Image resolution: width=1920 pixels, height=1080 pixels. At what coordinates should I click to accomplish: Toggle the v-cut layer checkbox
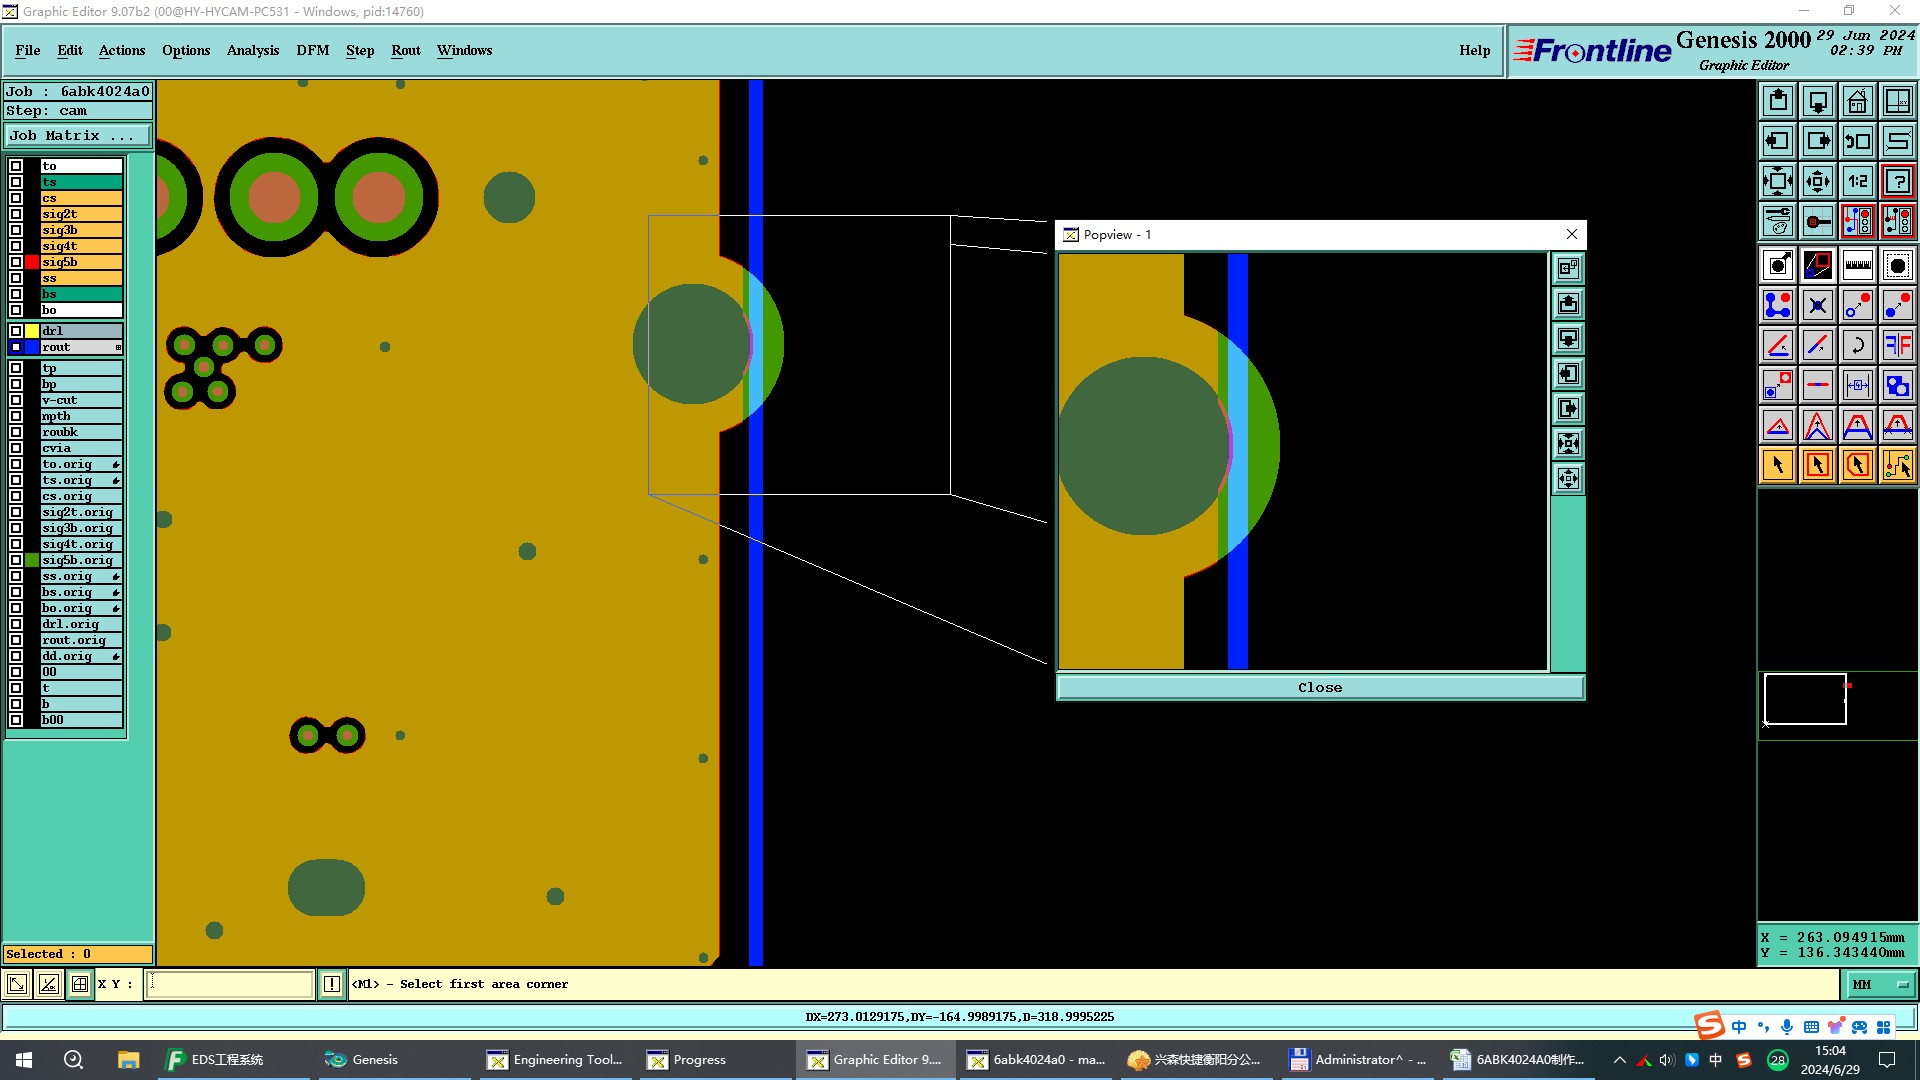tap(16, 400)
